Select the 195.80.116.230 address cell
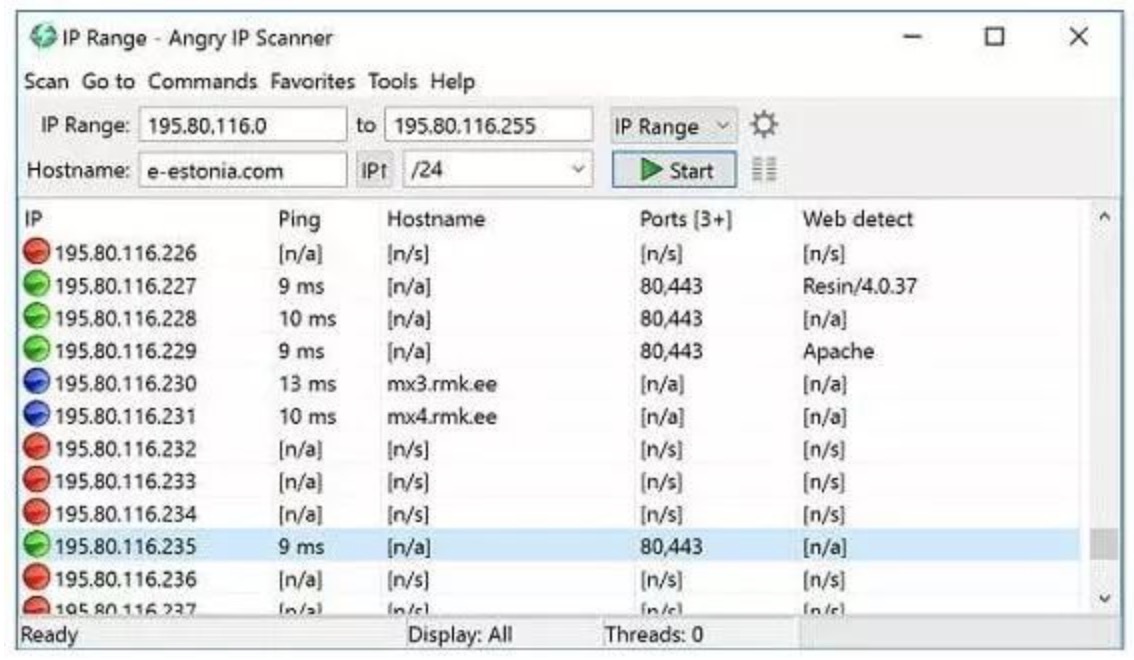Viewport: 1134px width, 660px height. [125, 384]
